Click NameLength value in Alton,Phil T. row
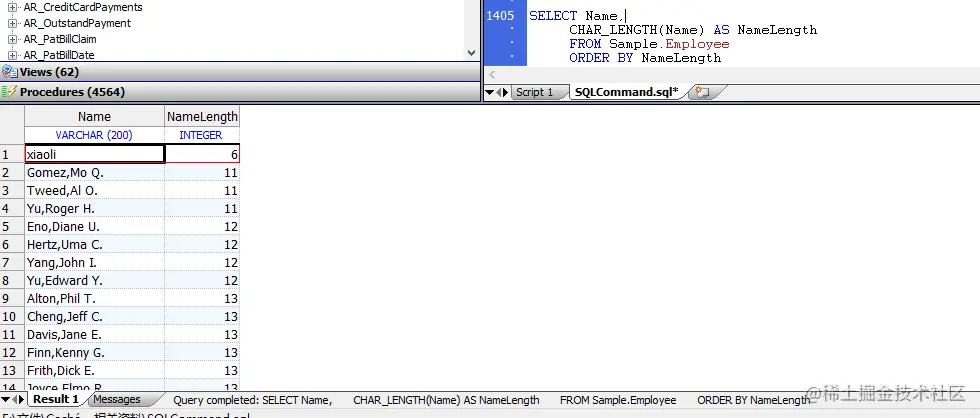Image resolution: width=980 pixels, height=418 pixels. [202, 299]
